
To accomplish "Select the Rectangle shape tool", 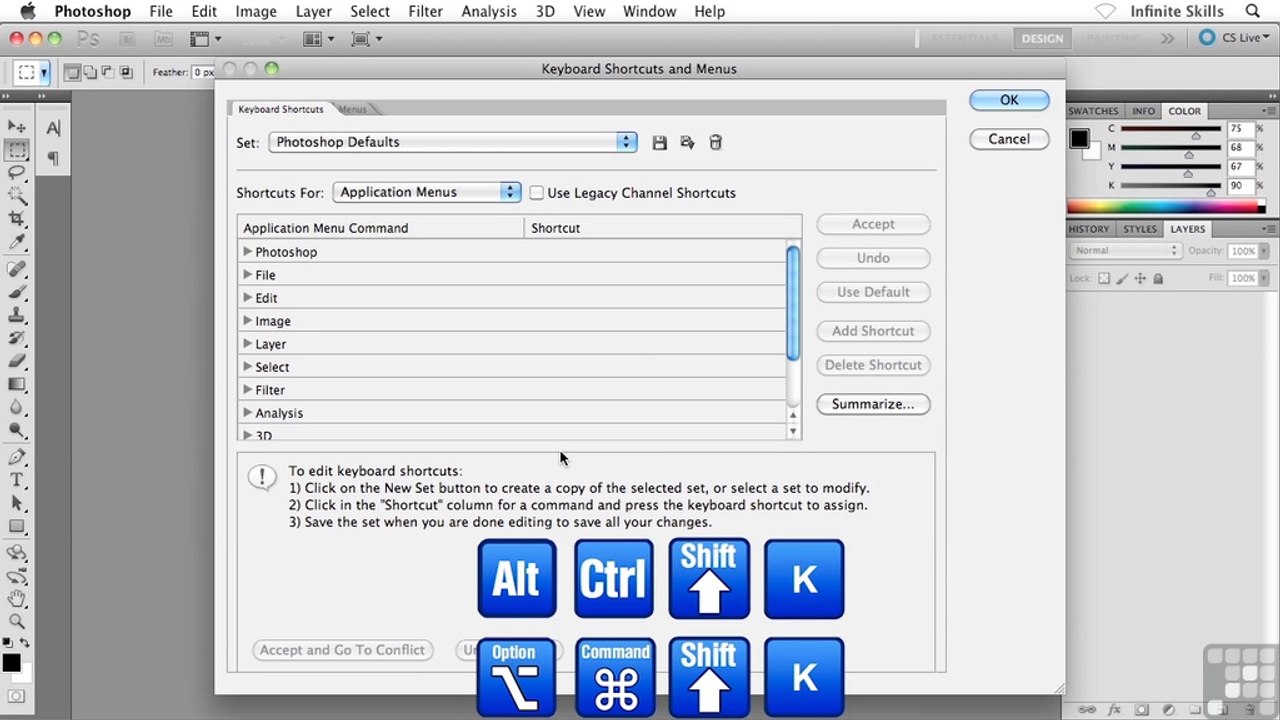I will point(17,526).
